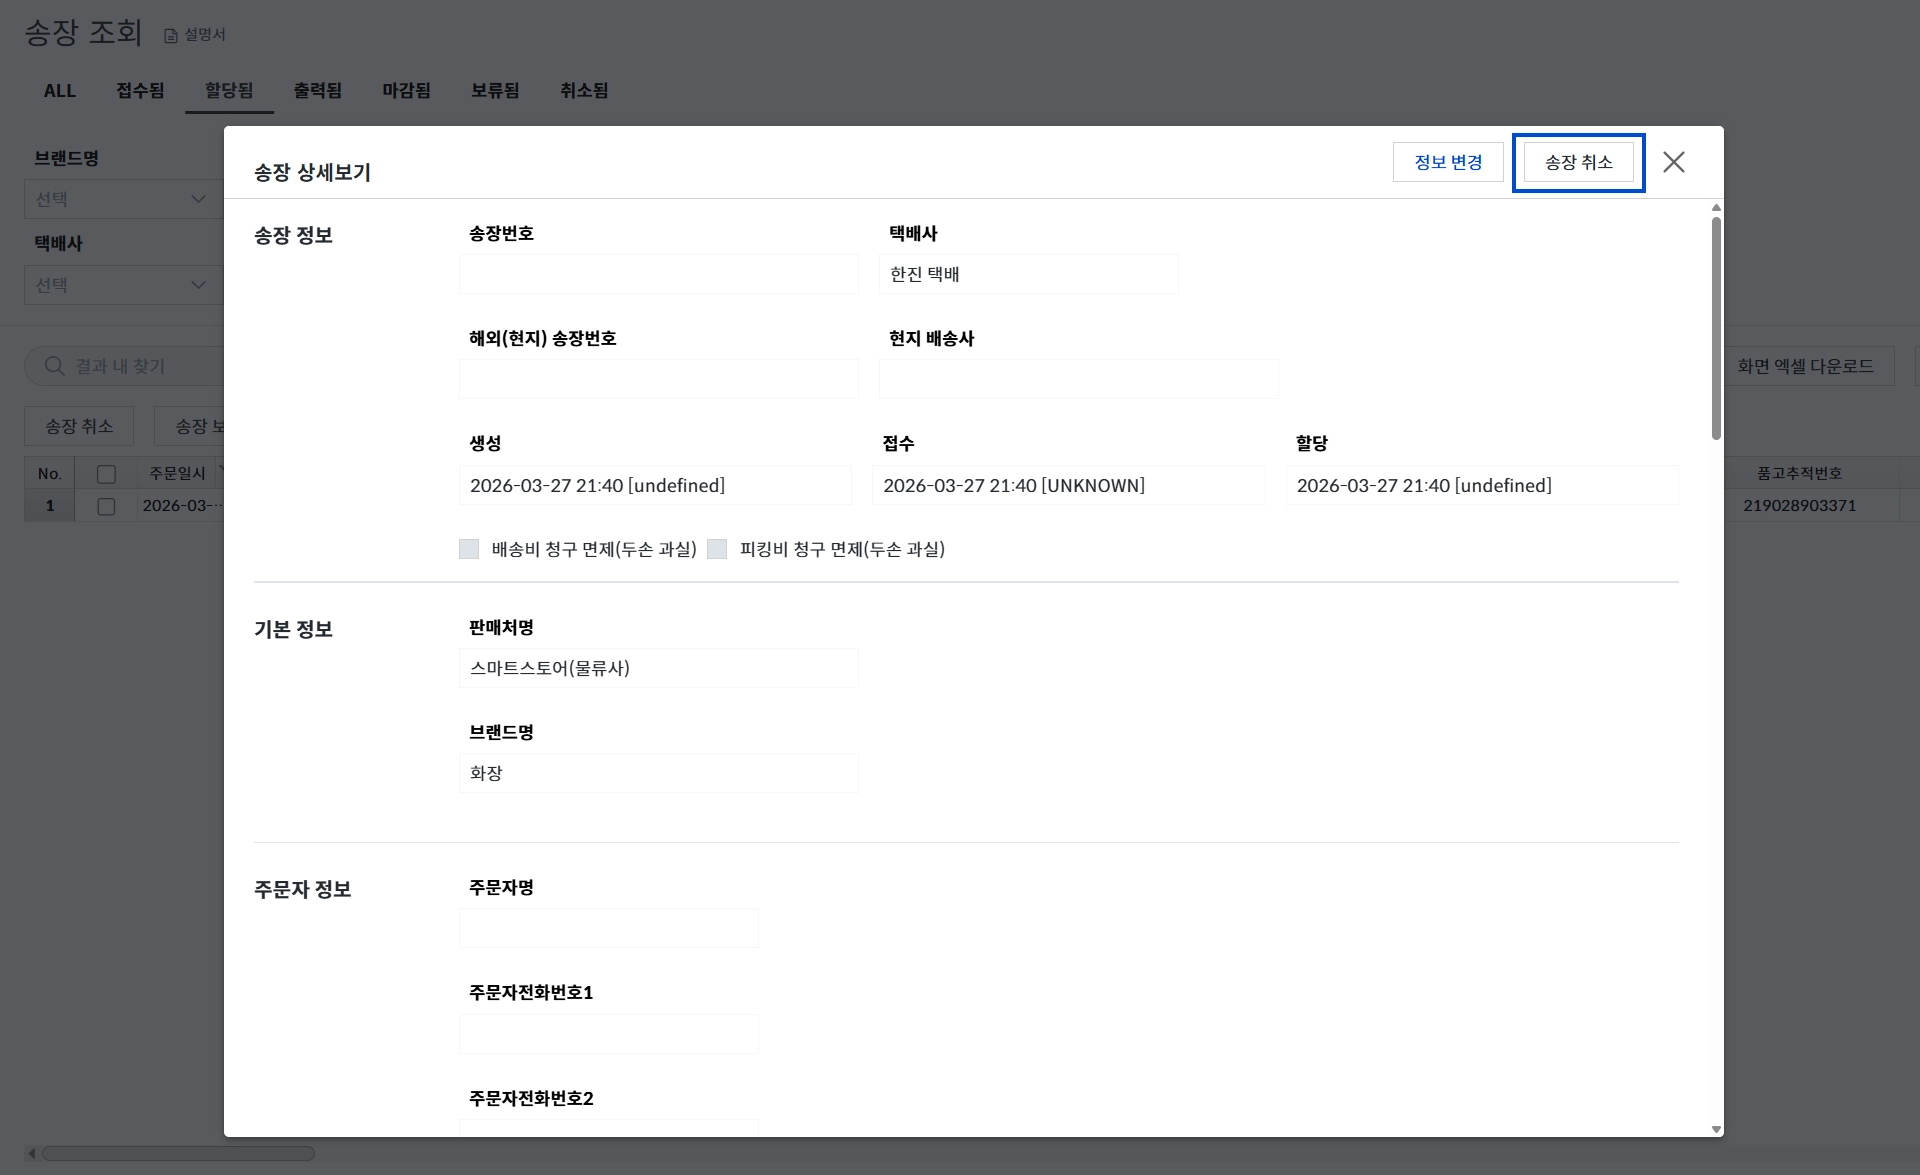Open the 브랜드명 dropdown
The width and height of the screenshot is (1920, 1175).
(x=120, y=199)
